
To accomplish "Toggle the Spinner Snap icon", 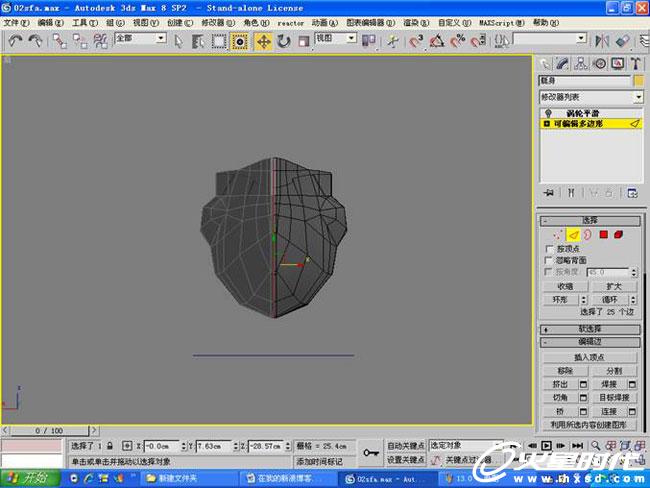I will pyautogui.click(x=478, y=41).
